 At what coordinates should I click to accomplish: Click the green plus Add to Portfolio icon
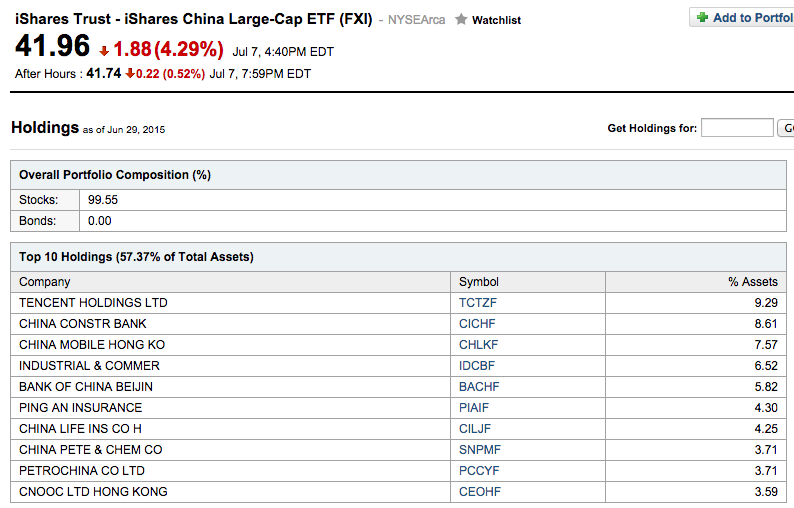point(702,17)
